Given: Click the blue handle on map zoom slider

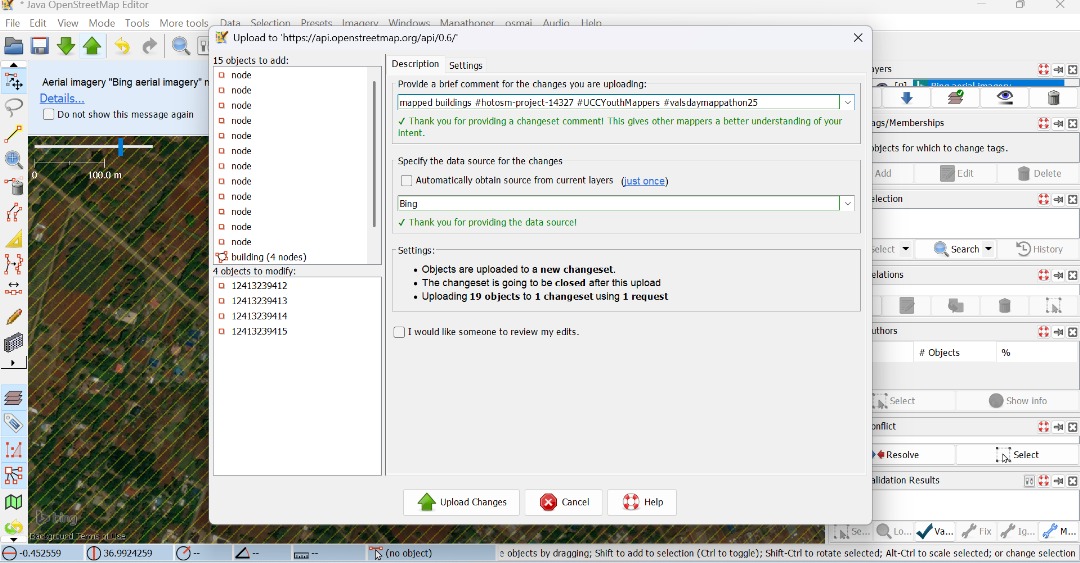Looking at the screenshot, I should click(121, 146).
